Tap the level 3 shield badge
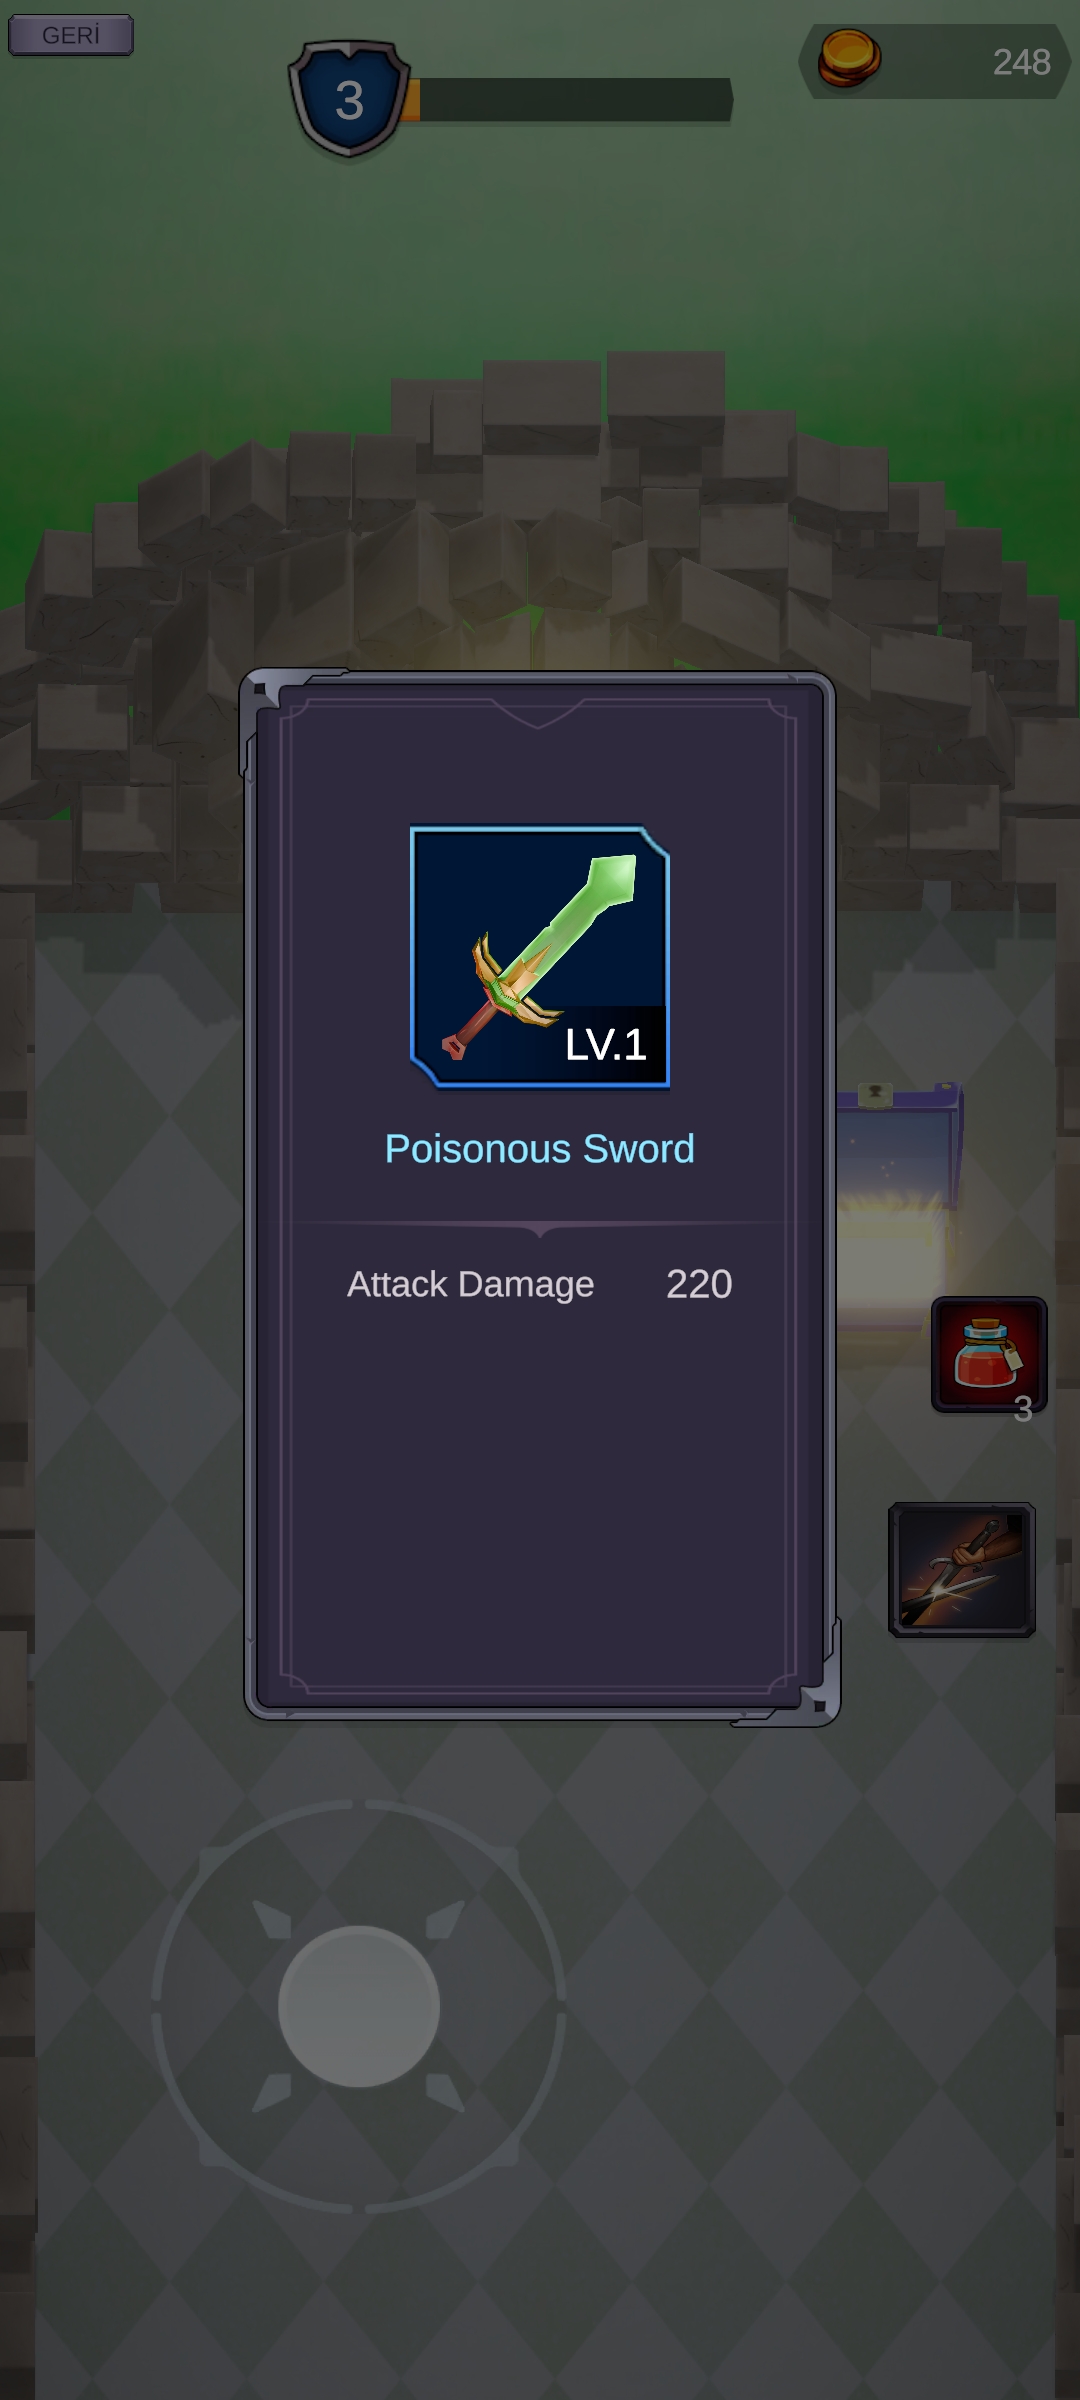Screen dimensions: 1080x2400 pos(349,98)
